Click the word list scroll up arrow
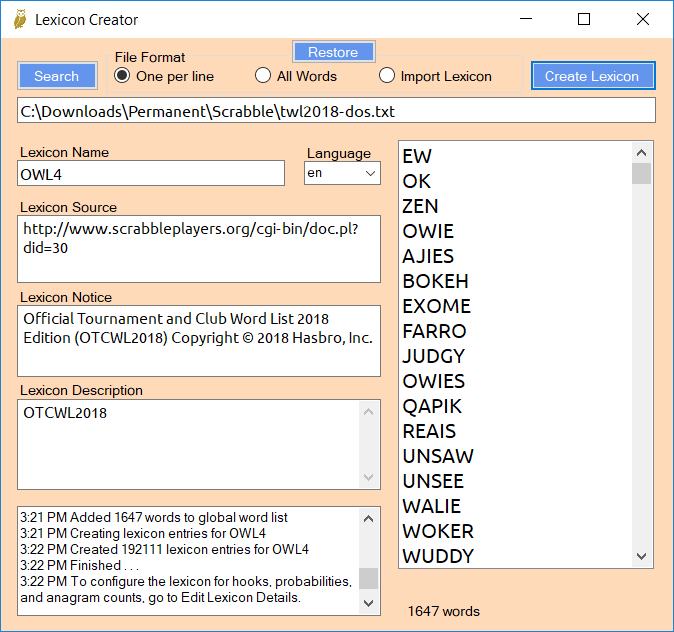This screenshot has width=674, height=632. pyautogui.click(x=641, y=153)
